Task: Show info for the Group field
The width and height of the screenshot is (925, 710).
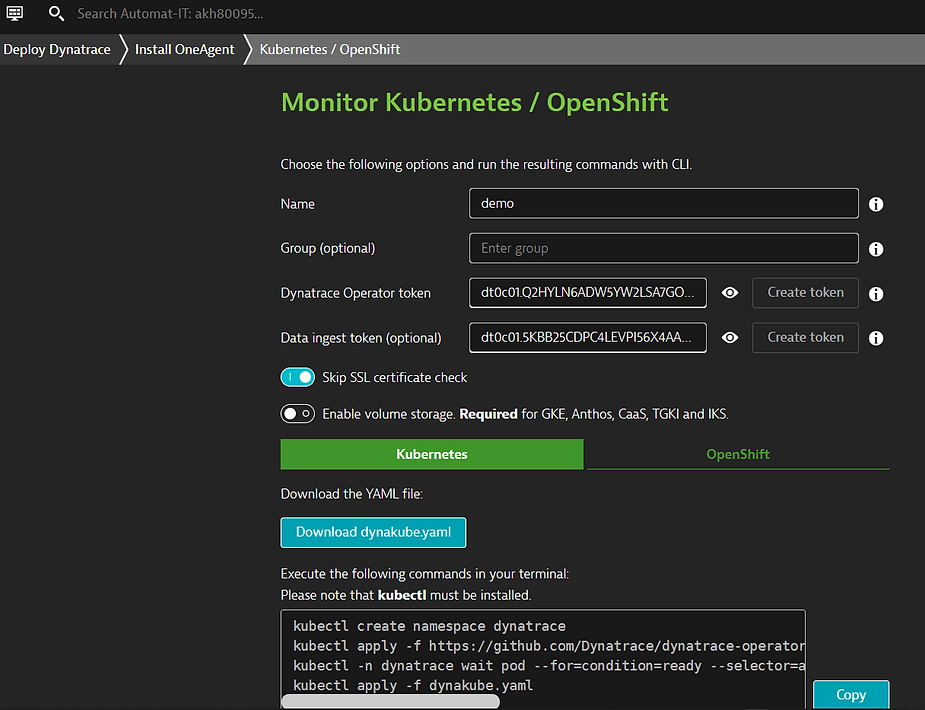Action: [876, 249]
